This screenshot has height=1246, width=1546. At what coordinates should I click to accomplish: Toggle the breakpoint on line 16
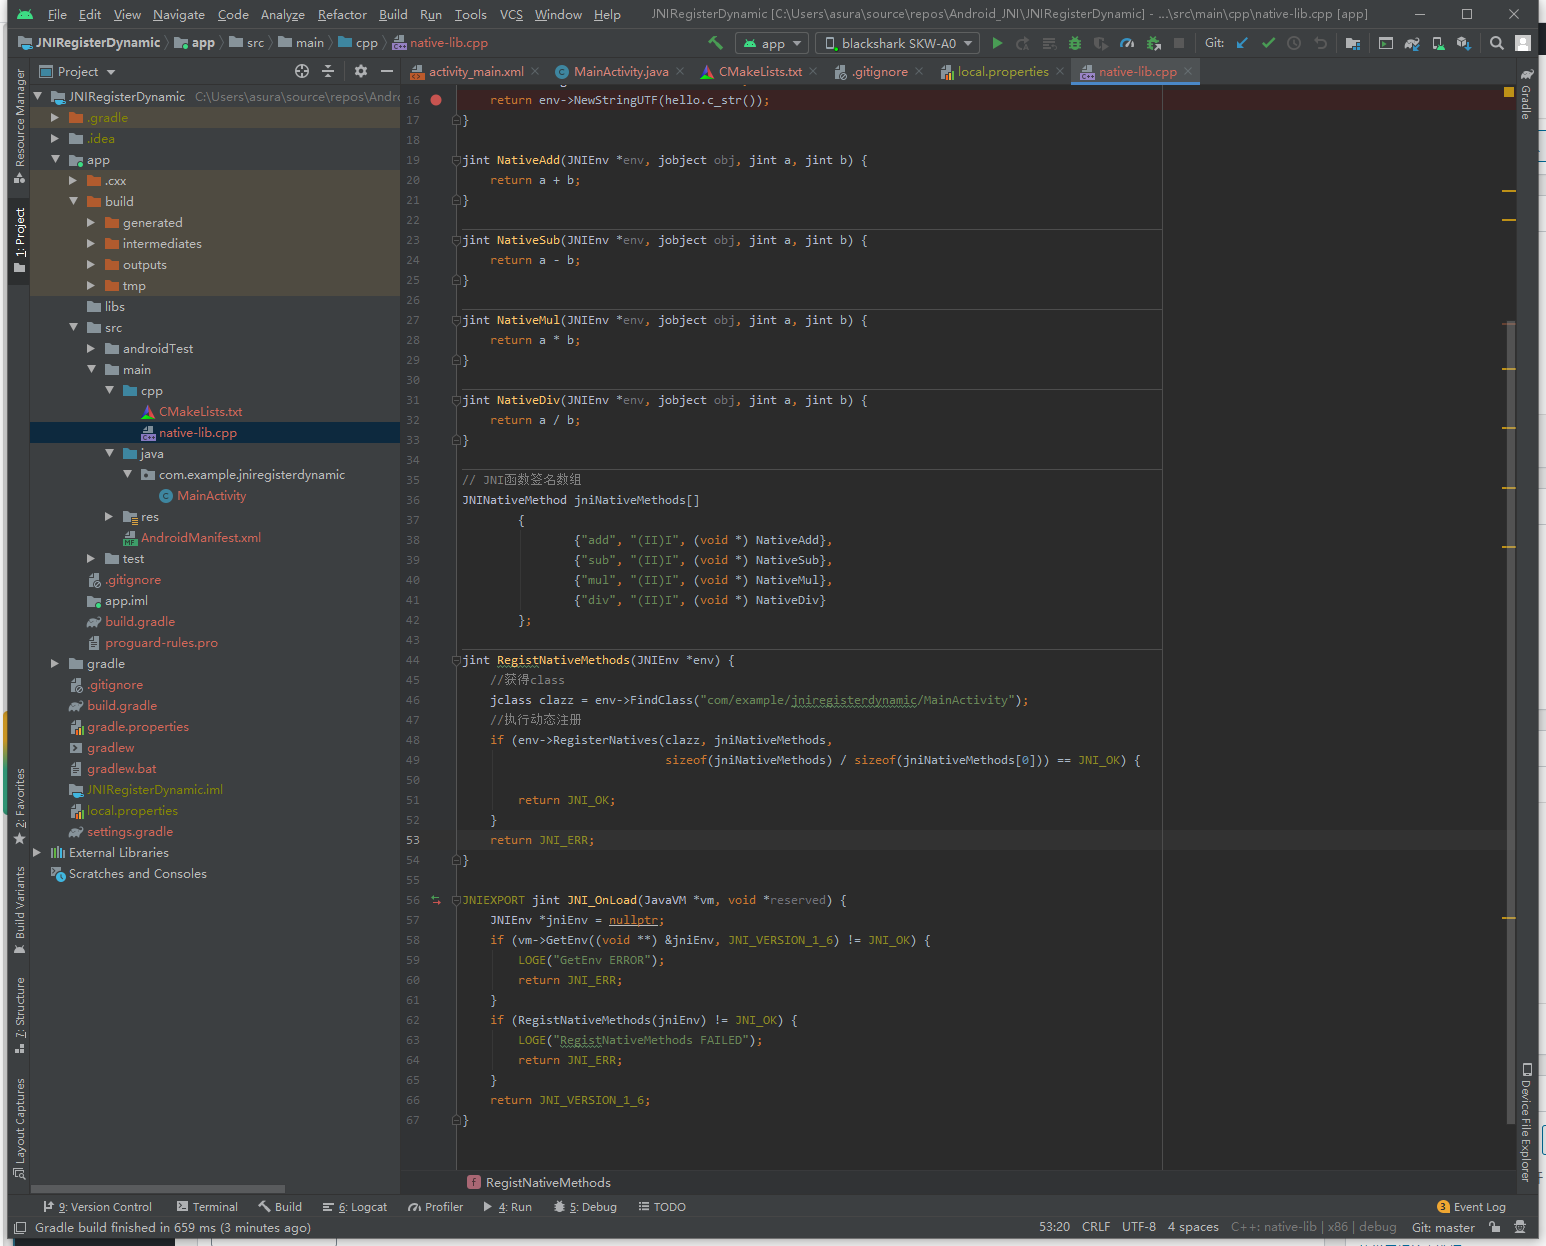(x=436, y=100)
